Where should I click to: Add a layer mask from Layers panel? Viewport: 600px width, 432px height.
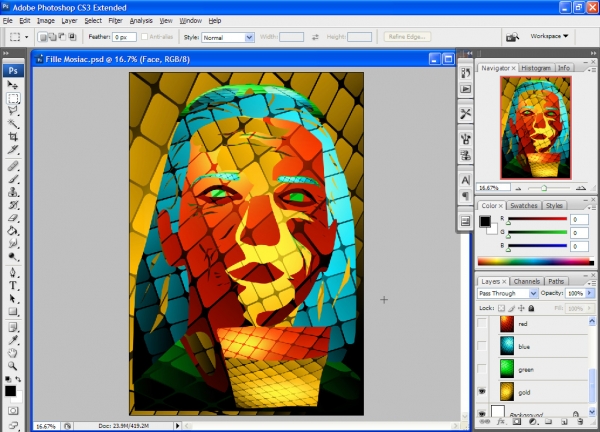[517, 422]
